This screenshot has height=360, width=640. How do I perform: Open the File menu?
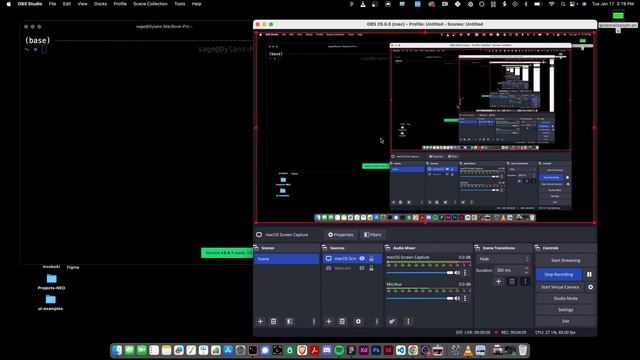coord(52,4)
